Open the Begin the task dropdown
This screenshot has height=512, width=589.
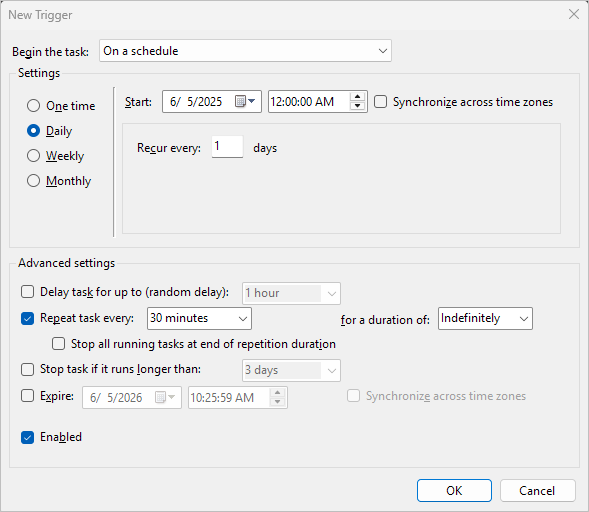pyautogui.click(x=245, y=51)
